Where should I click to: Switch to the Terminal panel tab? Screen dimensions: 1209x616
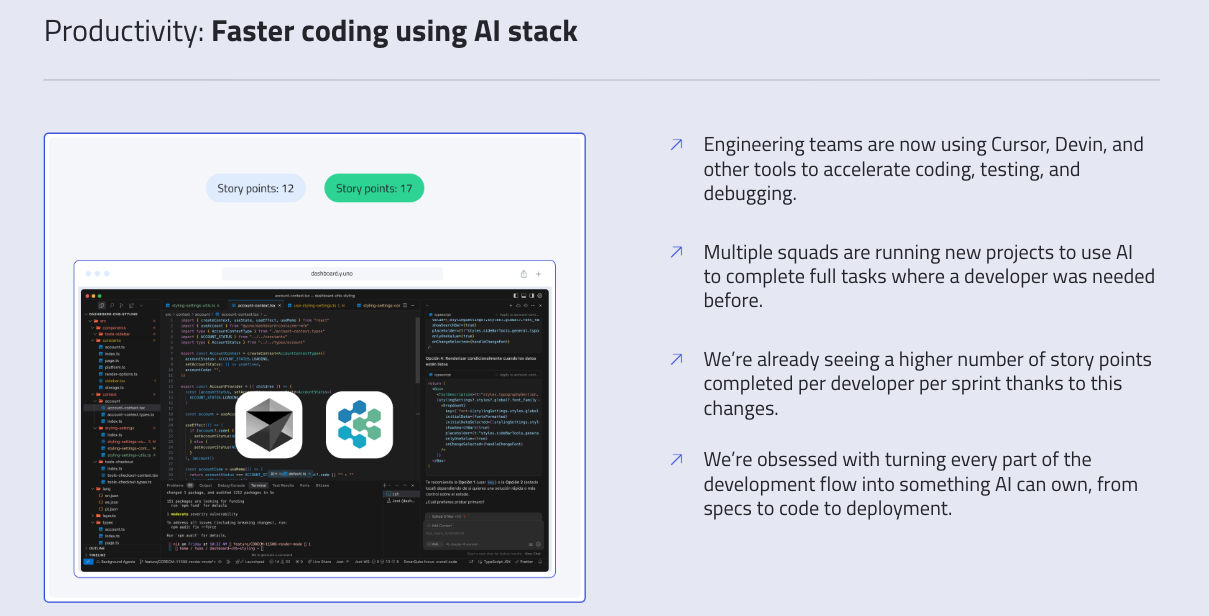259,485
